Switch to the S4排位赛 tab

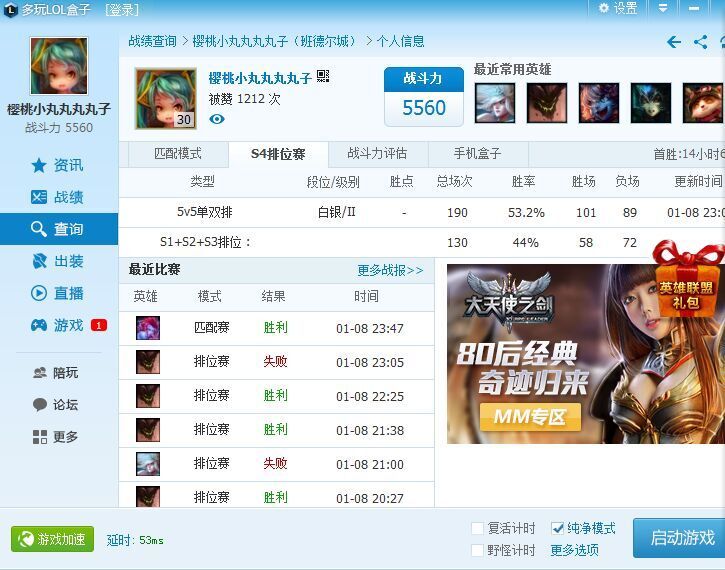coord(278,154)
